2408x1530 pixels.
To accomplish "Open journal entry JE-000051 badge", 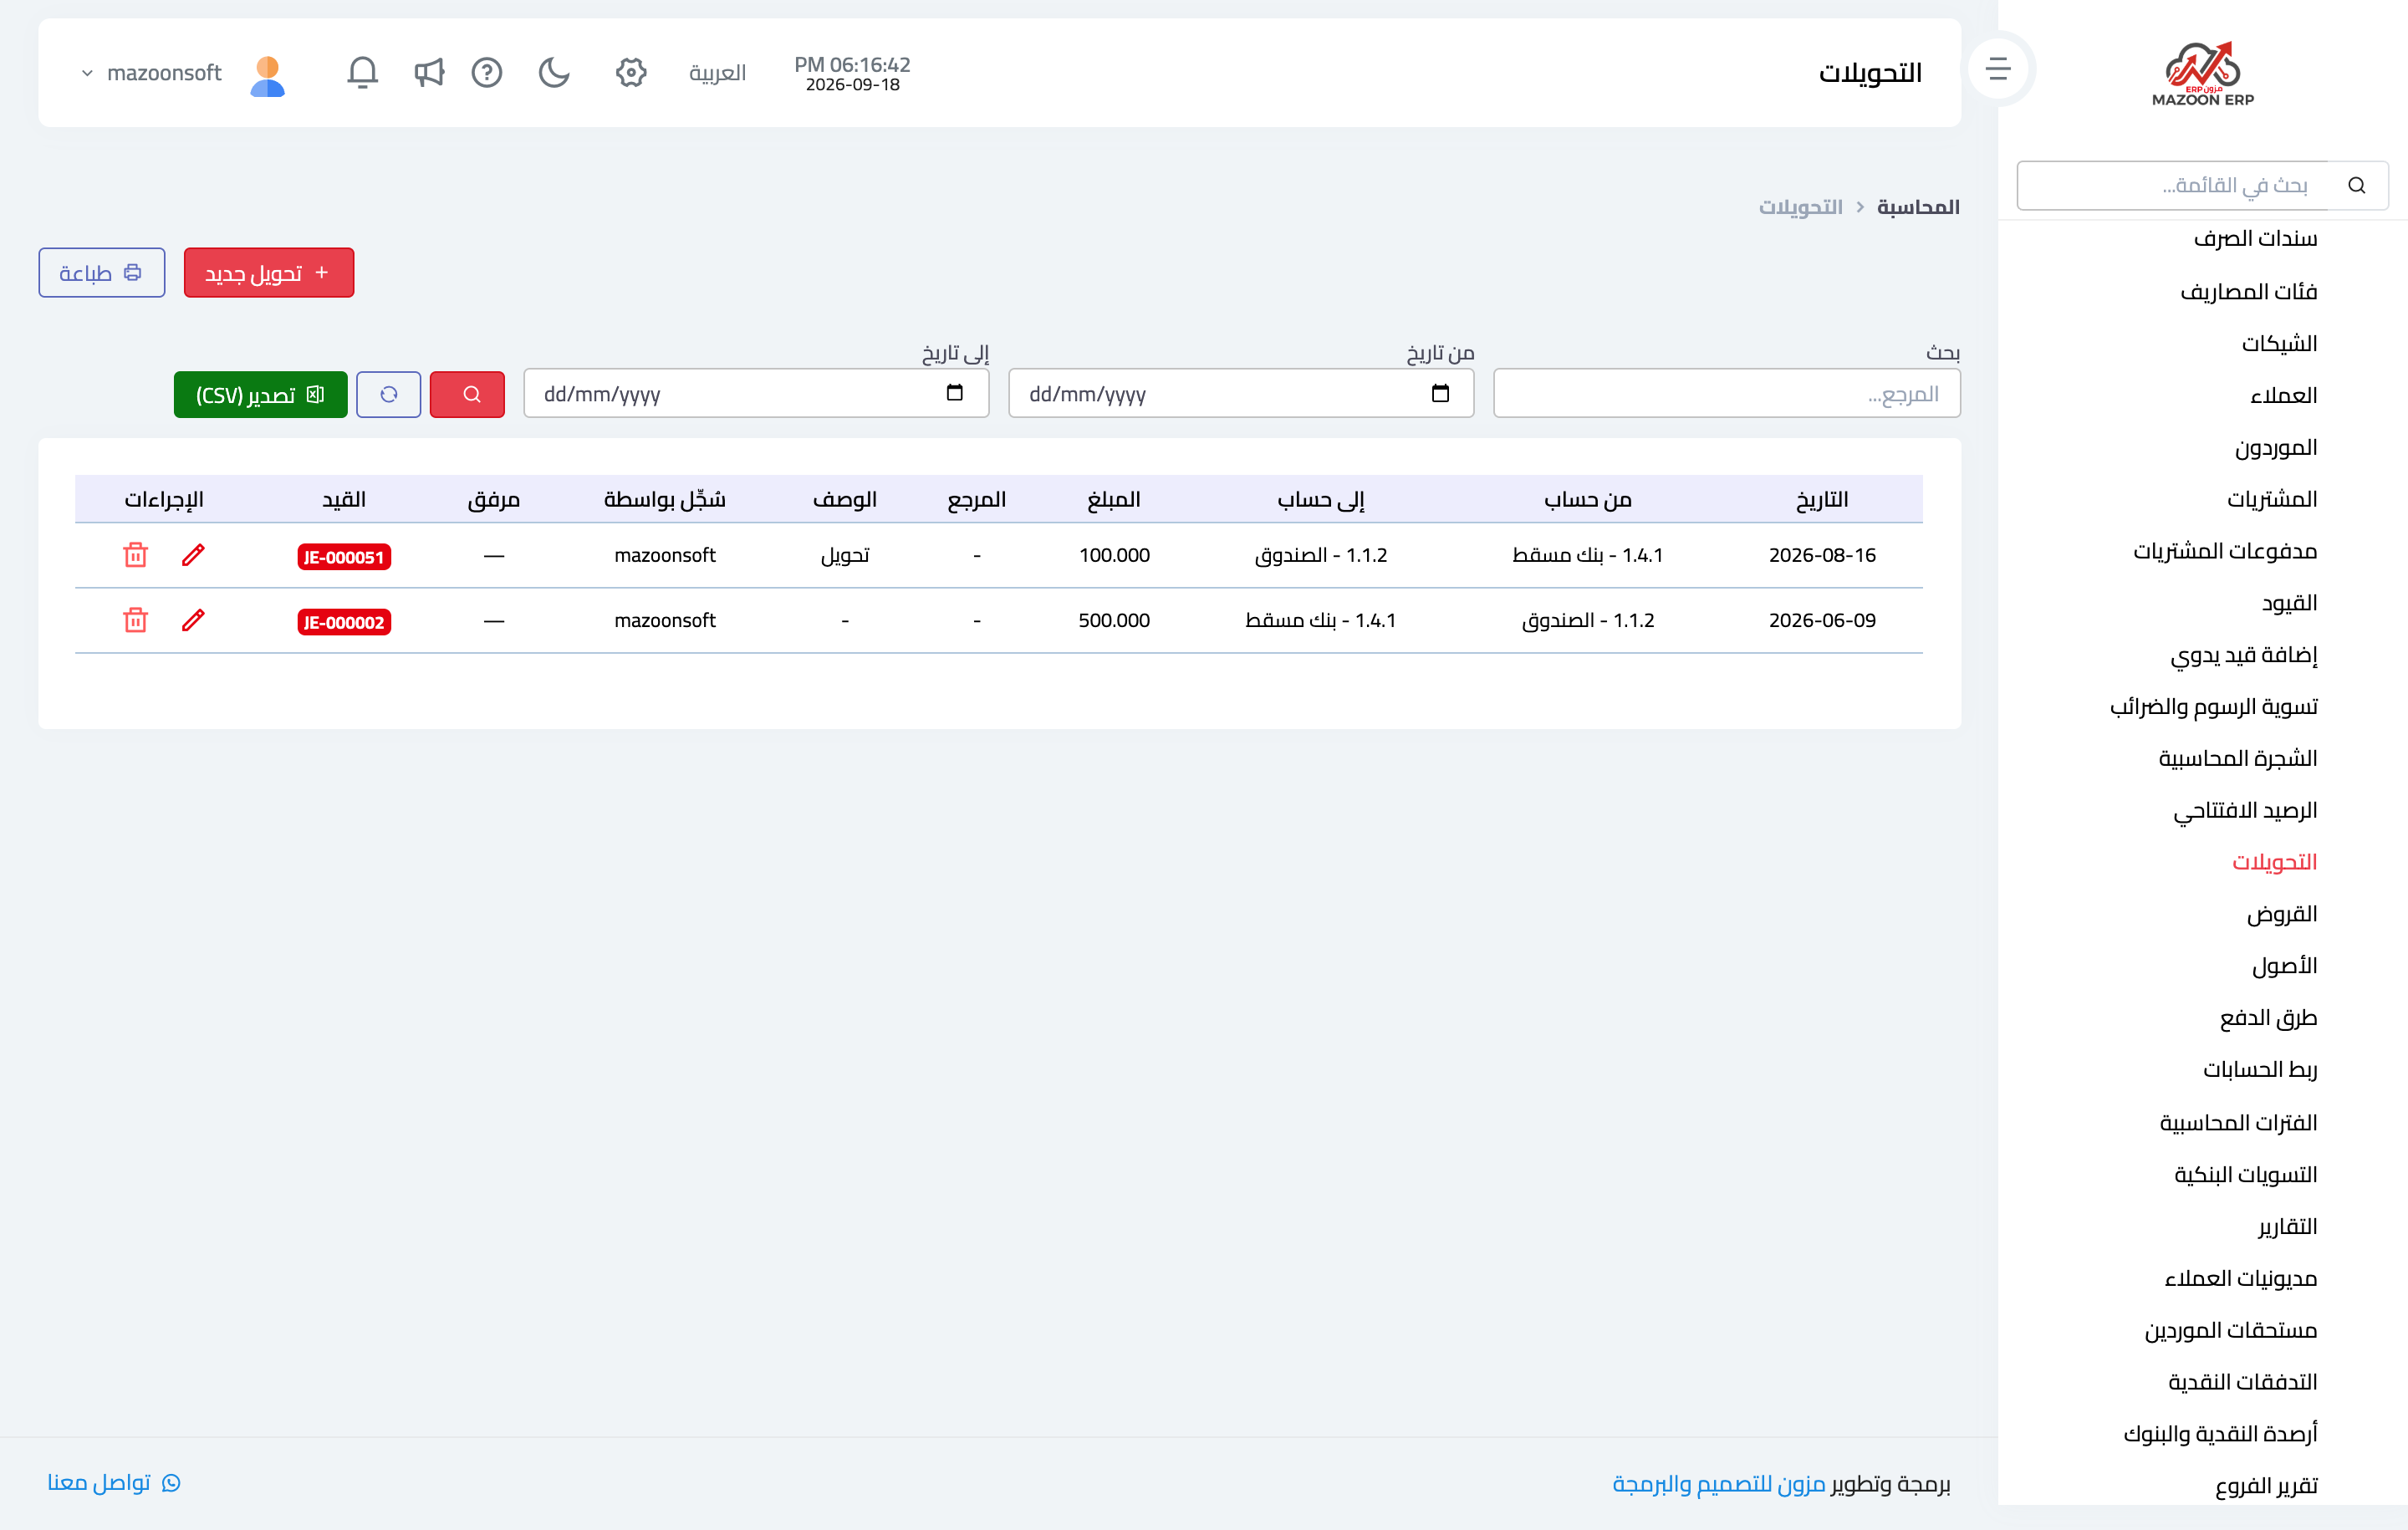I will [343, 557].
